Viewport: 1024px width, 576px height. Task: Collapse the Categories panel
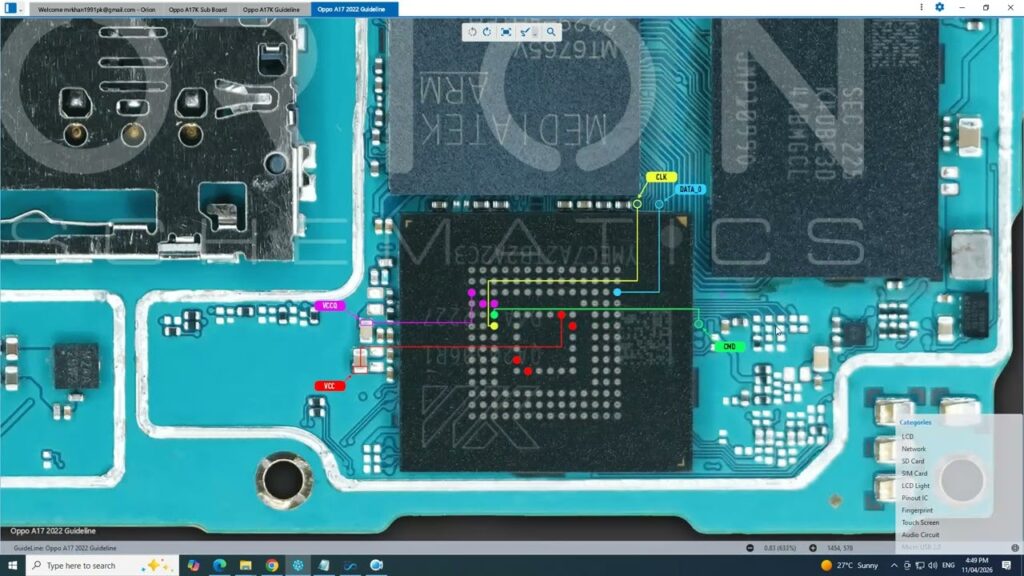tap(914, 421)
